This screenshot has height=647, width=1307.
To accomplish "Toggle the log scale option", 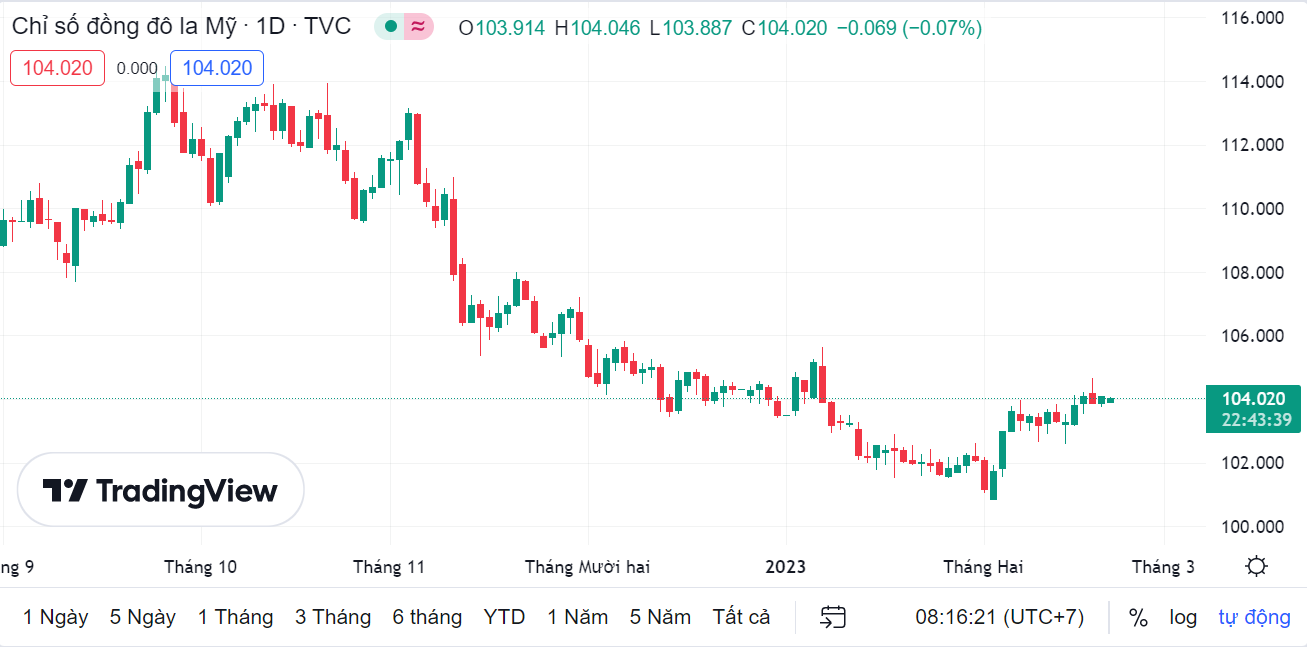I will 1183,617.
